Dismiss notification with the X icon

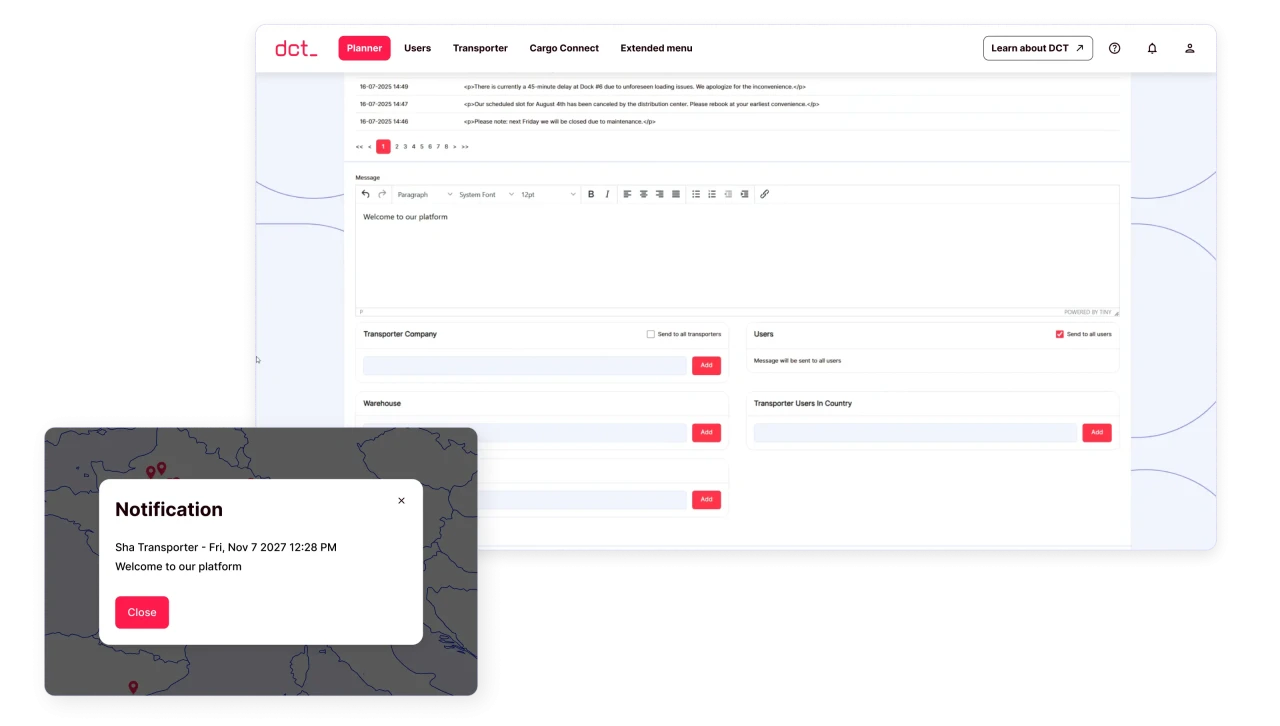[401, 501]
